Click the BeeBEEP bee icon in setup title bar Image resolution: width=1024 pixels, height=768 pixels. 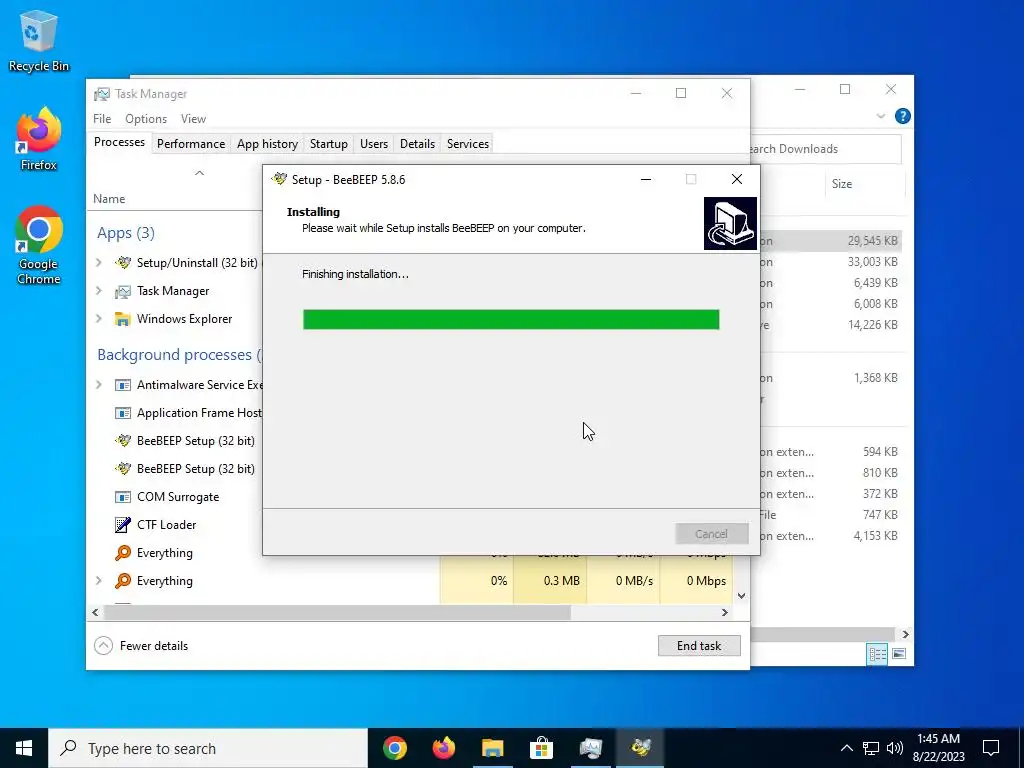pyautogui.click(x=280, y=179)
